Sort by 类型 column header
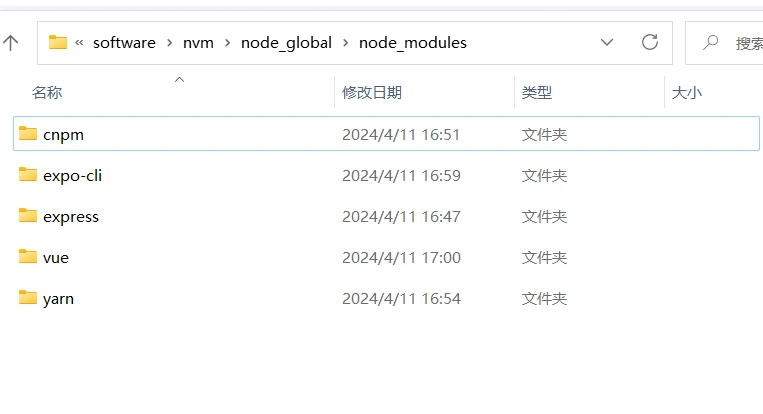 537,92
